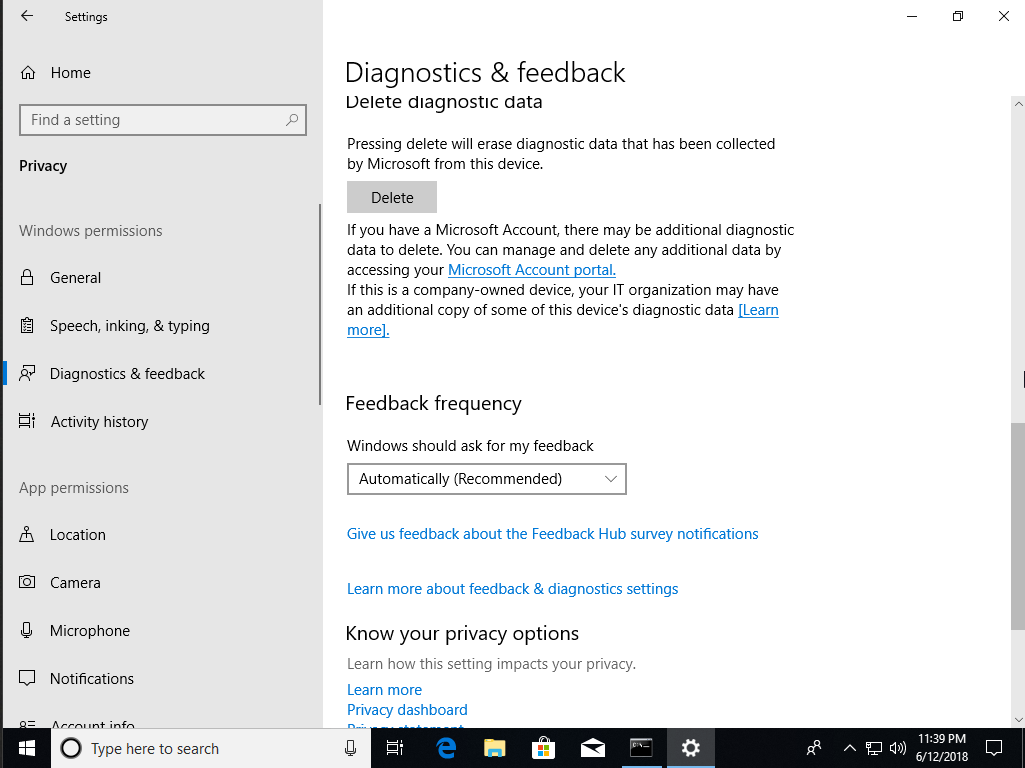Viewport: 1025px width, 768px height.
Task: Open Mail app from taskbar
Action: [x=592, y=748]
